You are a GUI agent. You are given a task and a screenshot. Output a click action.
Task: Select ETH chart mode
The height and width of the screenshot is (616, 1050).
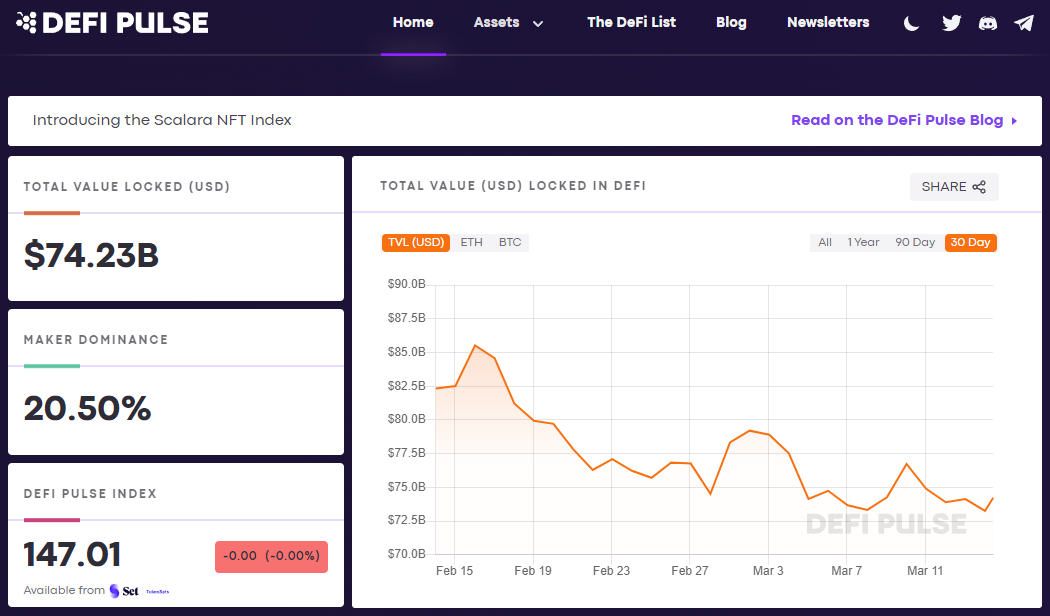click(471, 242)
